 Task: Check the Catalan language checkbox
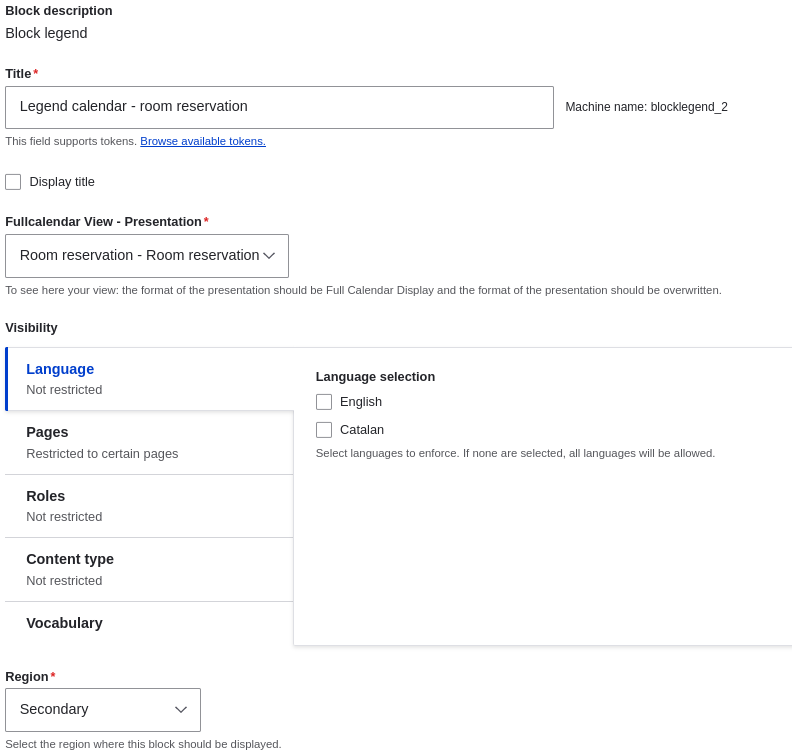point(324,430)
